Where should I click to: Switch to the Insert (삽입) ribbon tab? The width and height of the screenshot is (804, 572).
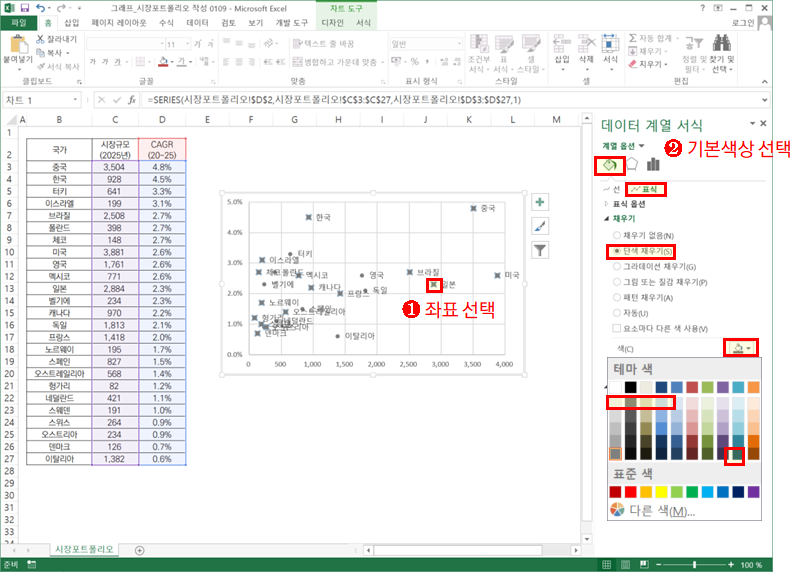click(x=72, y=23)
